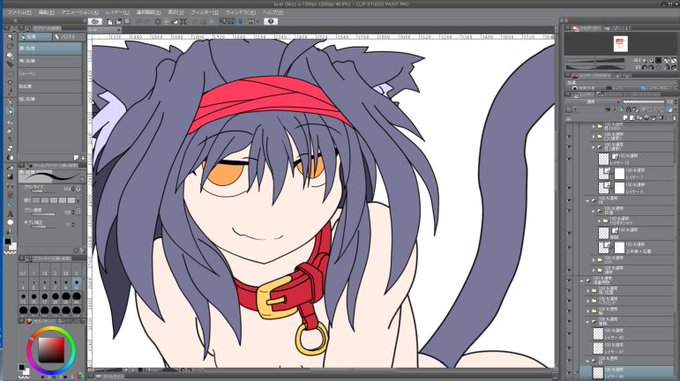This screenshot has height=381, width=680.
Task: Click the Redo arrow in command bar
Action: [x=147, y=21]
